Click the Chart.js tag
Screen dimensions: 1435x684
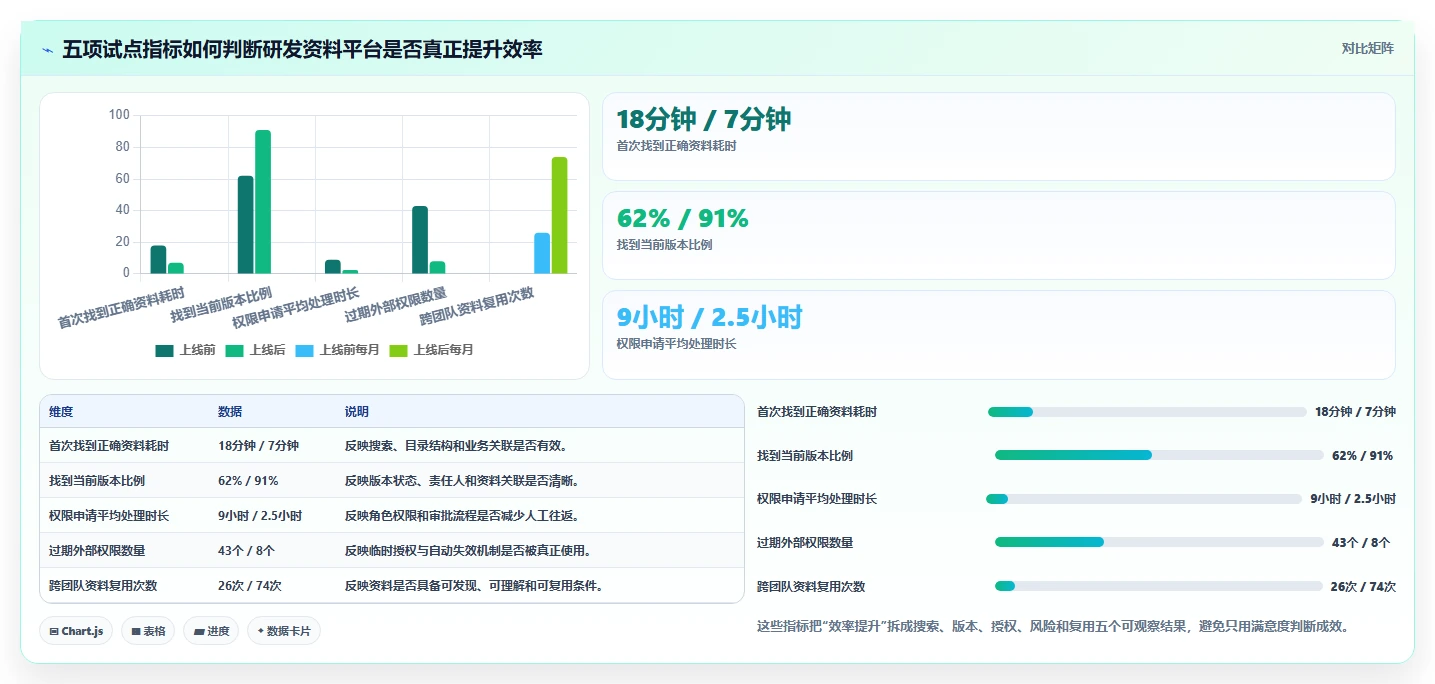[76, 631]
